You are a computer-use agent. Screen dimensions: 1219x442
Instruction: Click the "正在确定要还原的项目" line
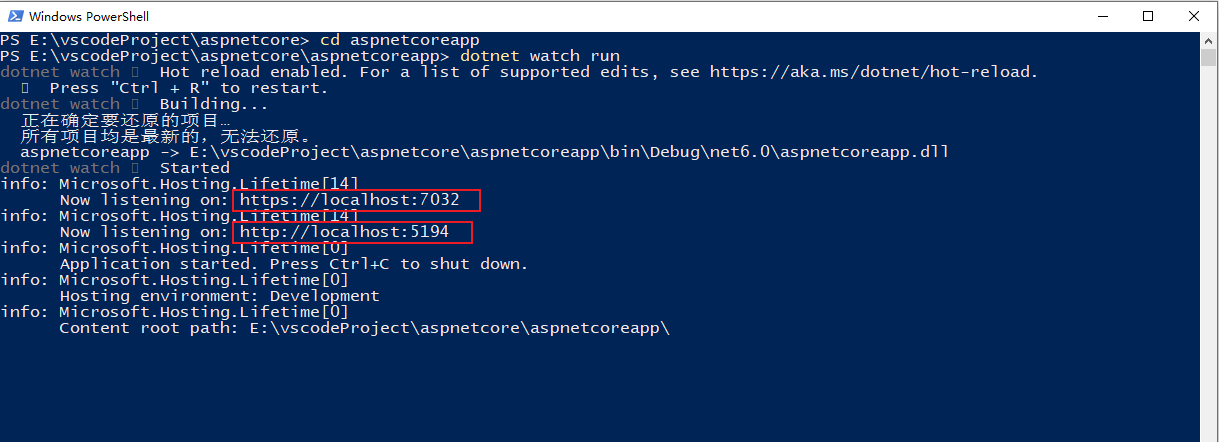125,120
